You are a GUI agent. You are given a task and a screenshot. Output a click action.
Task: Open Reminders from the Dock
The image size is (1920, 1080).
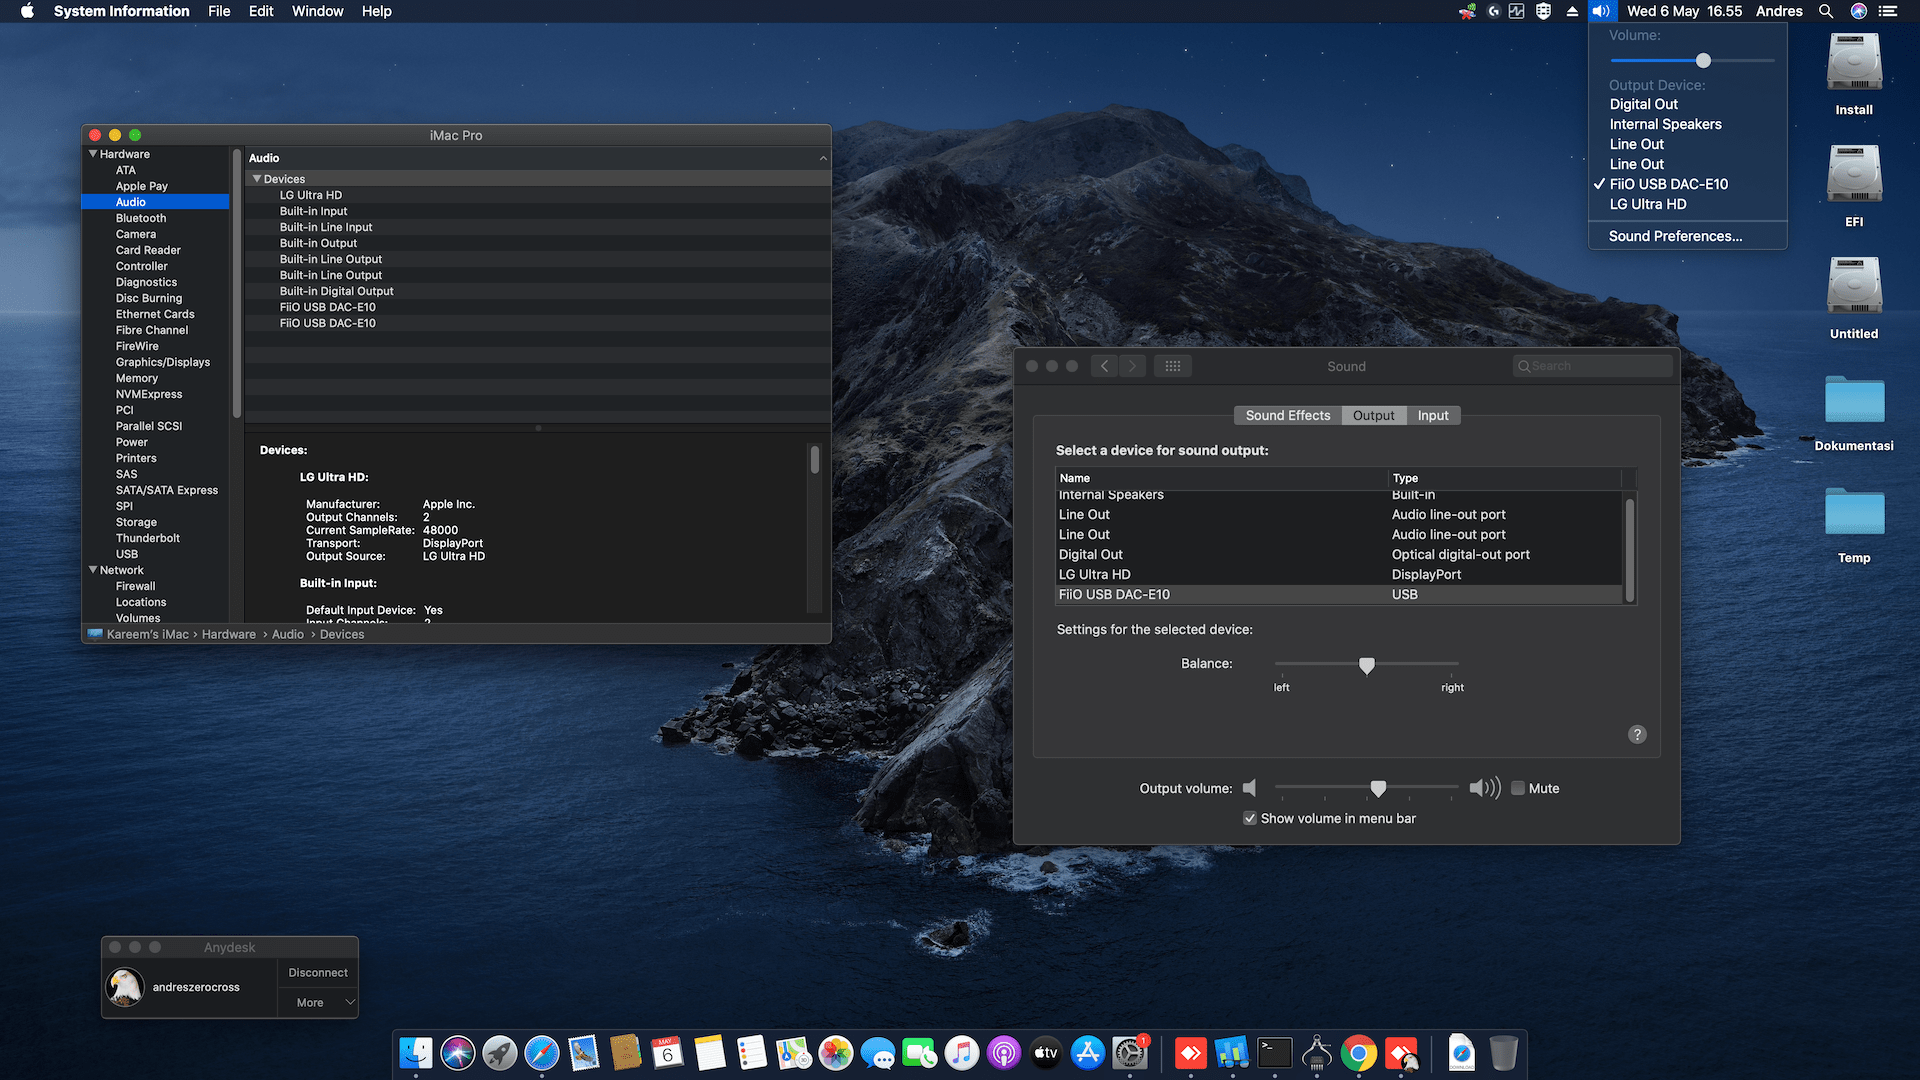pyautogui.click(x=752, y=1053)
